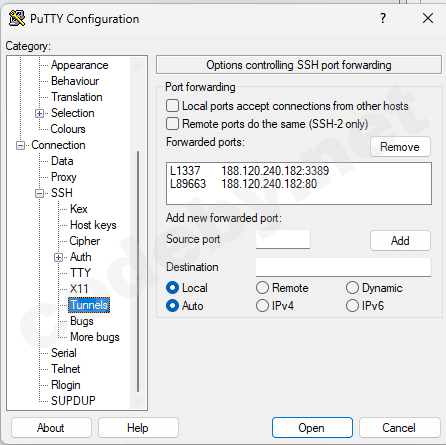Viewport: 446px width, 445px height.
Task: Open the TTY category
Action: coord(80,273)
